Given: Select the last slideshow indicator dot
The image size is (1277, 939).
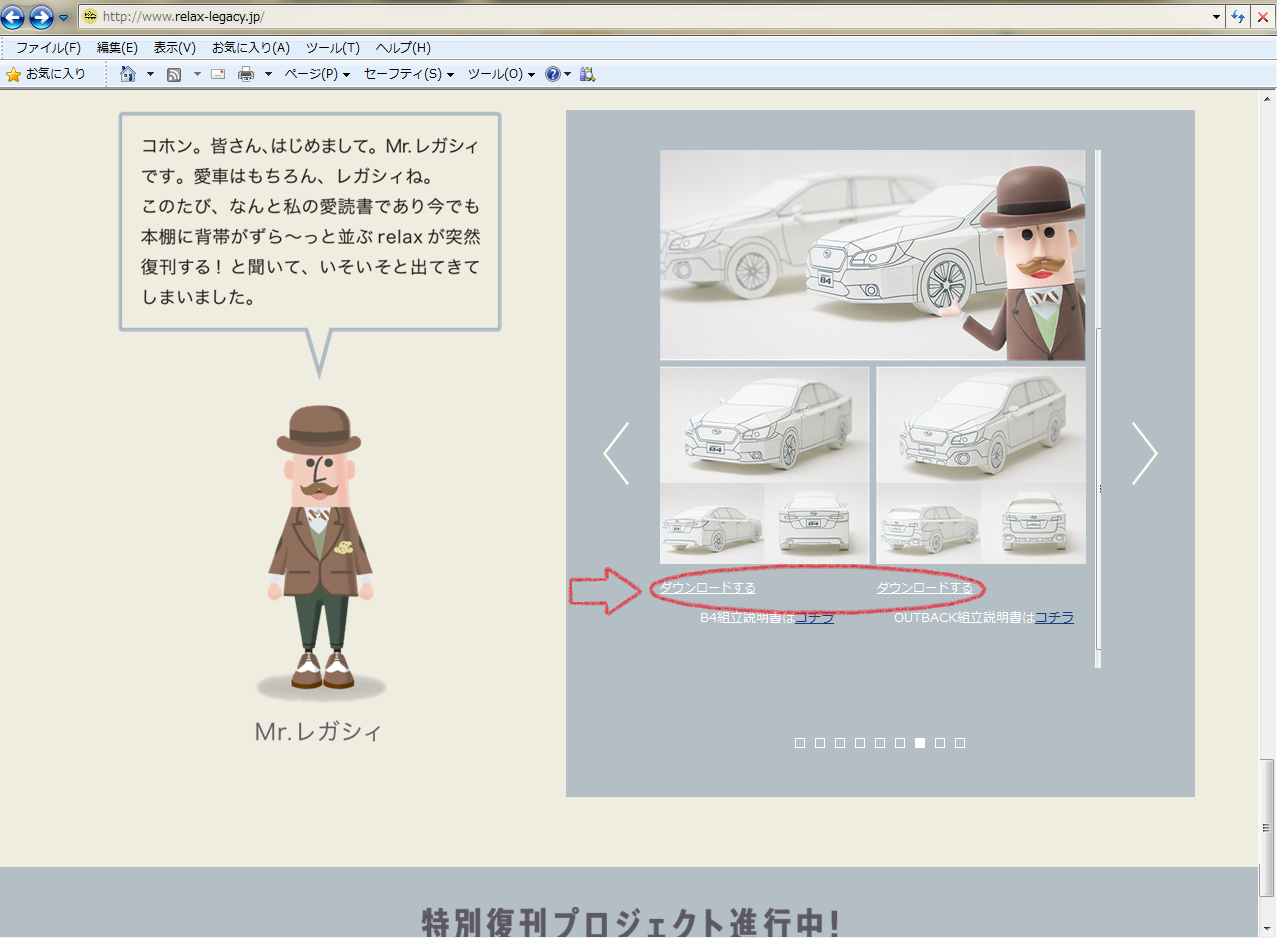Looking at the screenshot, I should 960,743.
